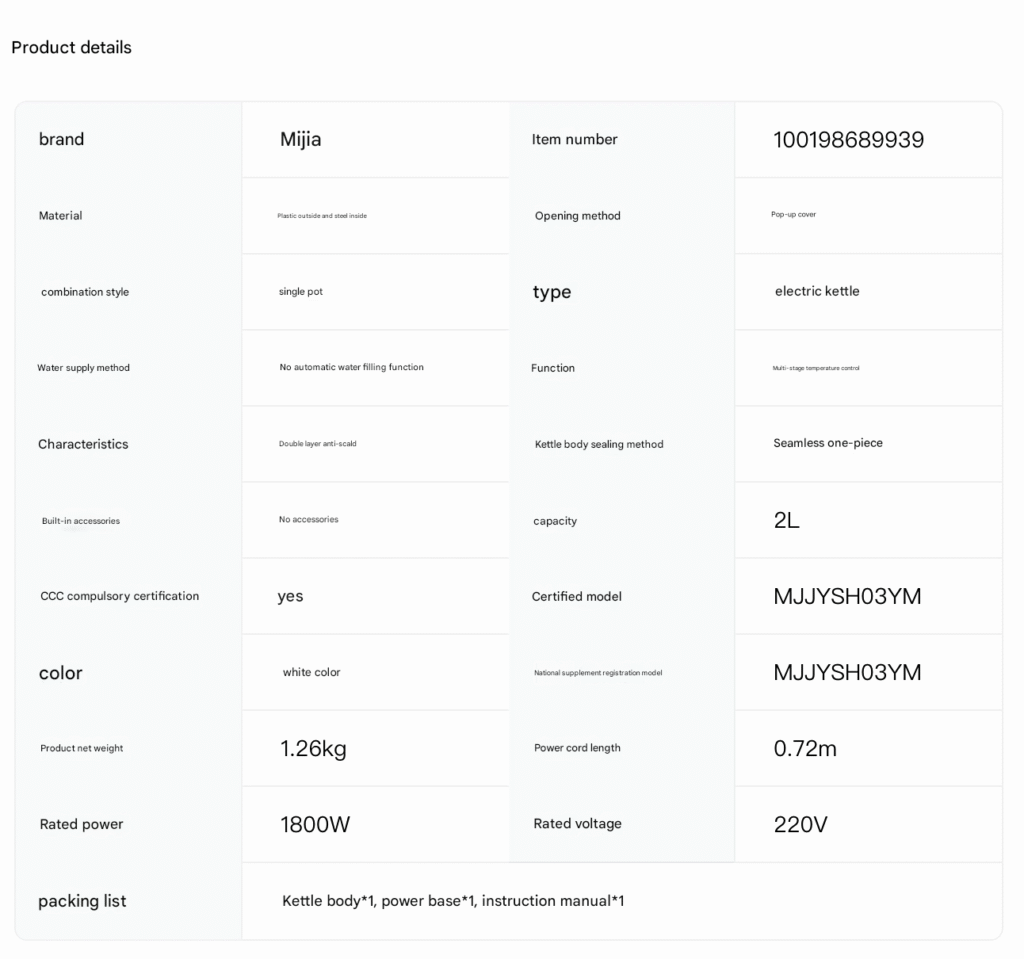Click the electric kettle type value

tap(817, 291)
